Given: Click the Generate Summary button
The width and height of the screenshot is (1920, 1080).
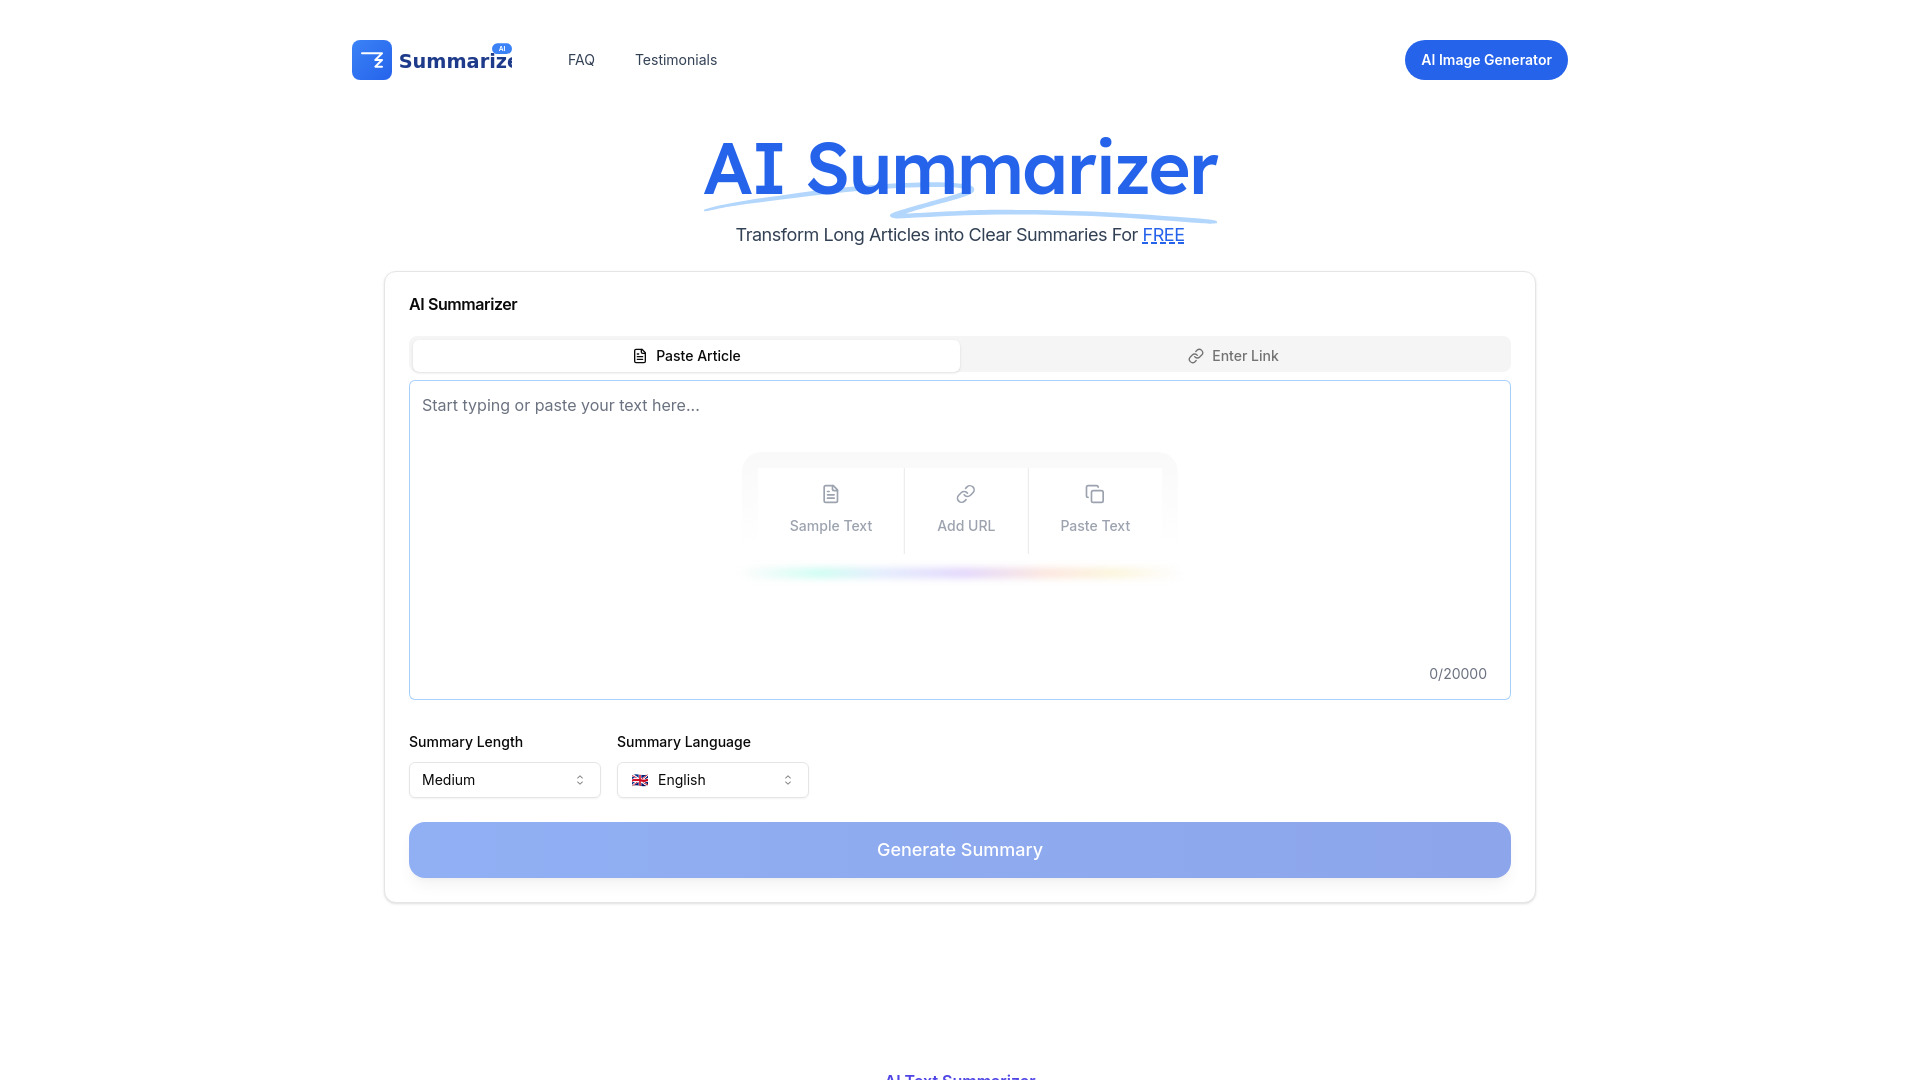Looking at the screenshot, I should pyautogui.click(x=960, y=849).
